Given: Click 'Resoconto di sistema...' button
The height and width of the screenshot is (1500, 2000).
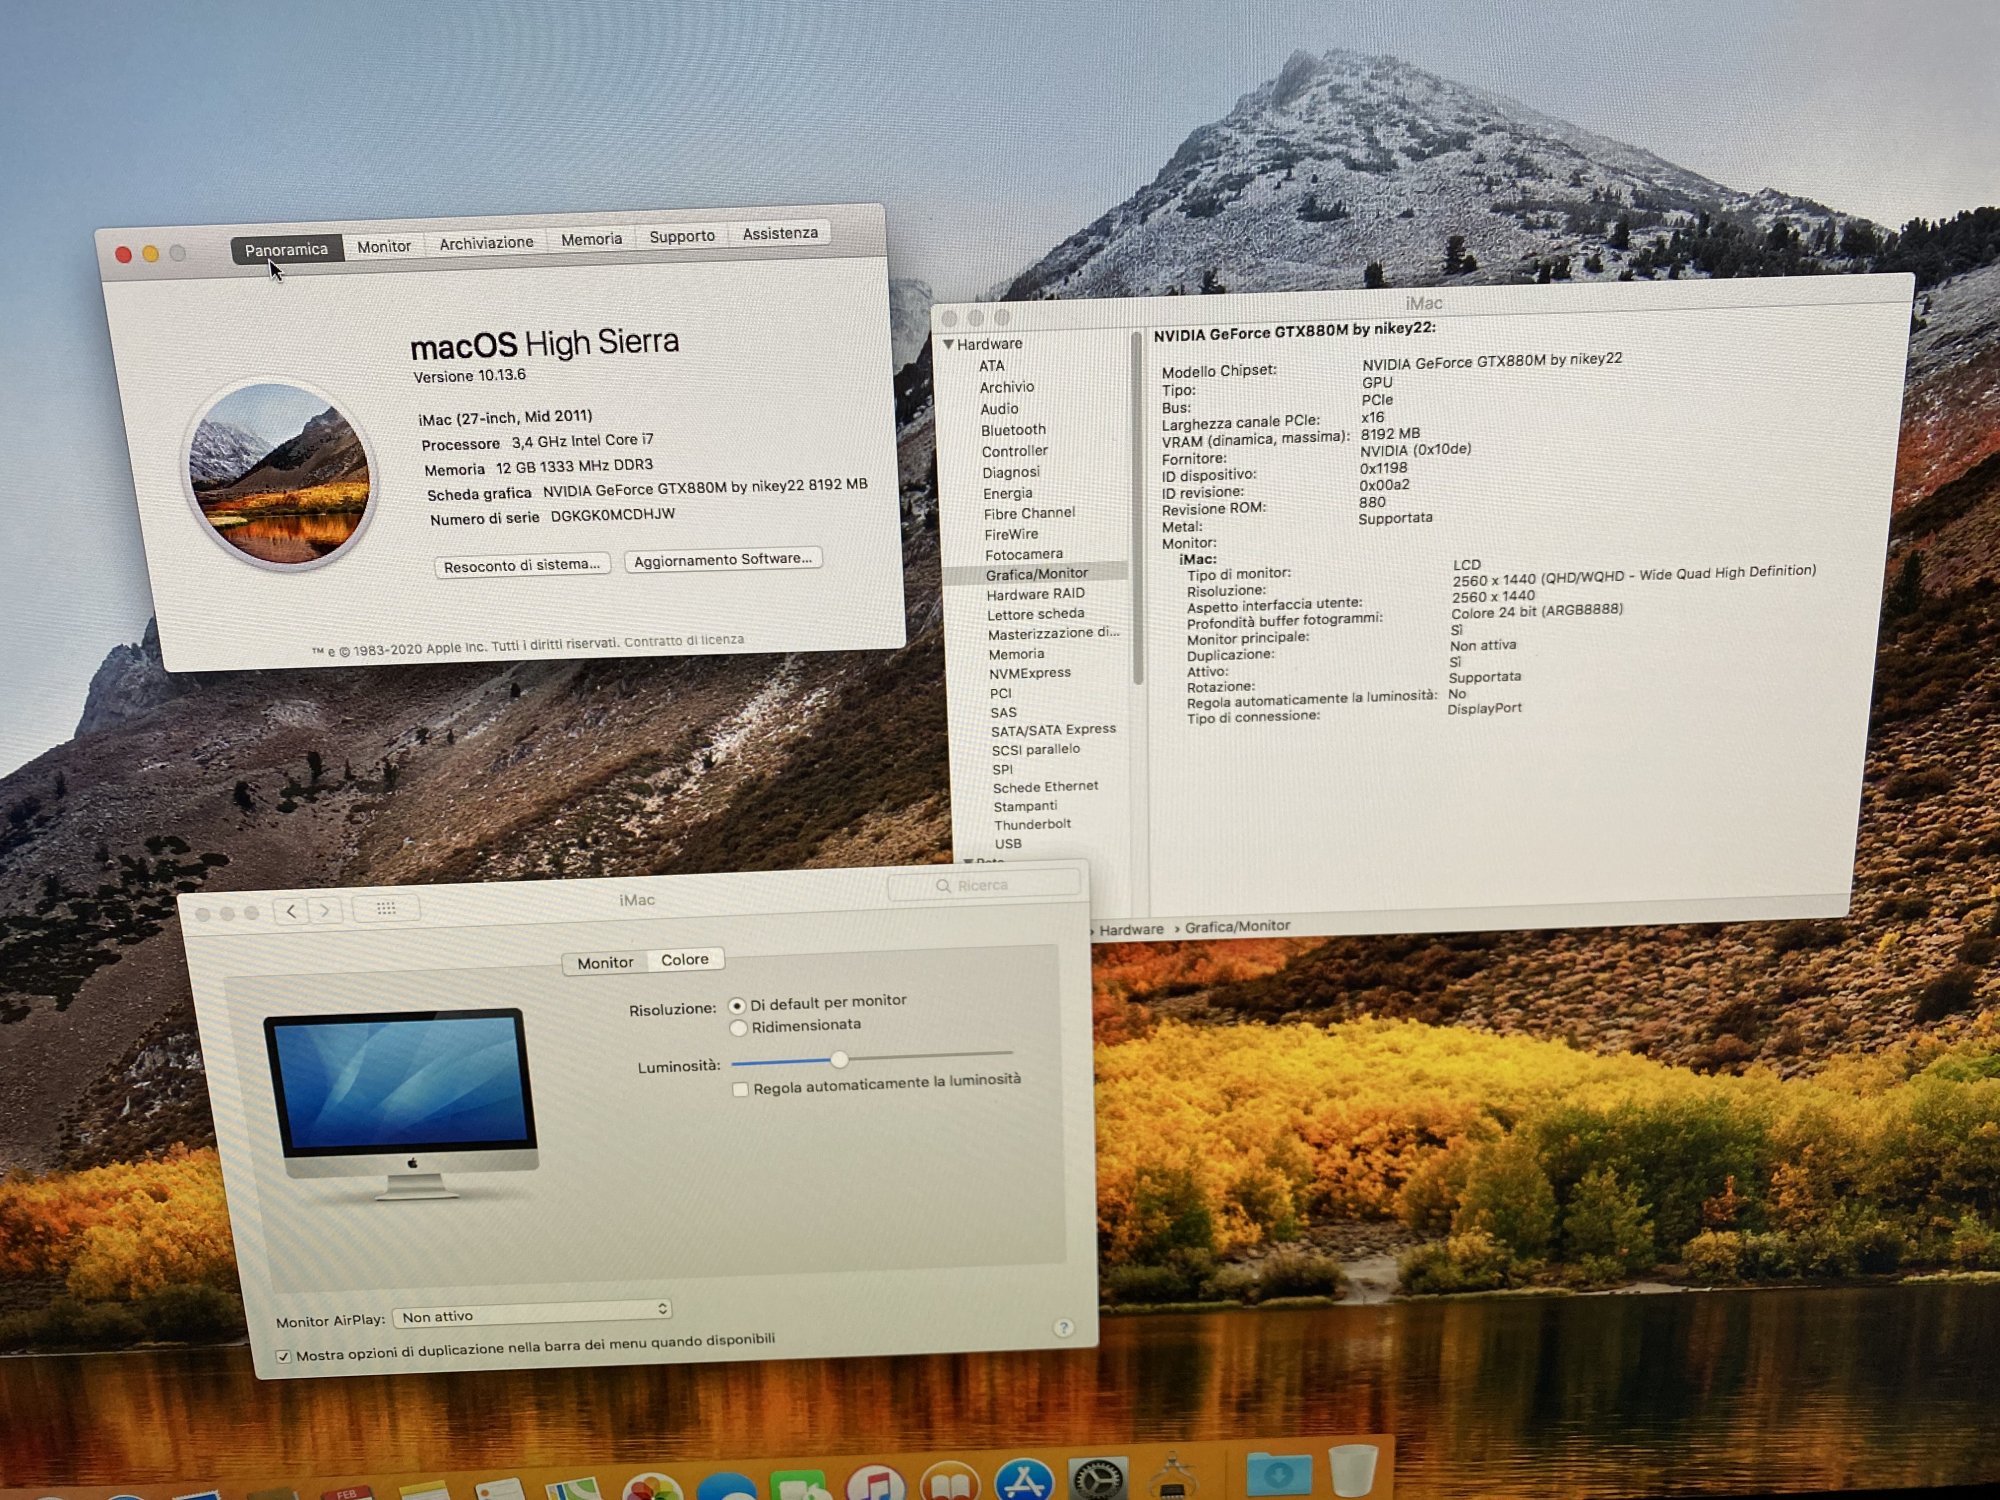Looking at the screenshot, I should click(x=521, y=565).
